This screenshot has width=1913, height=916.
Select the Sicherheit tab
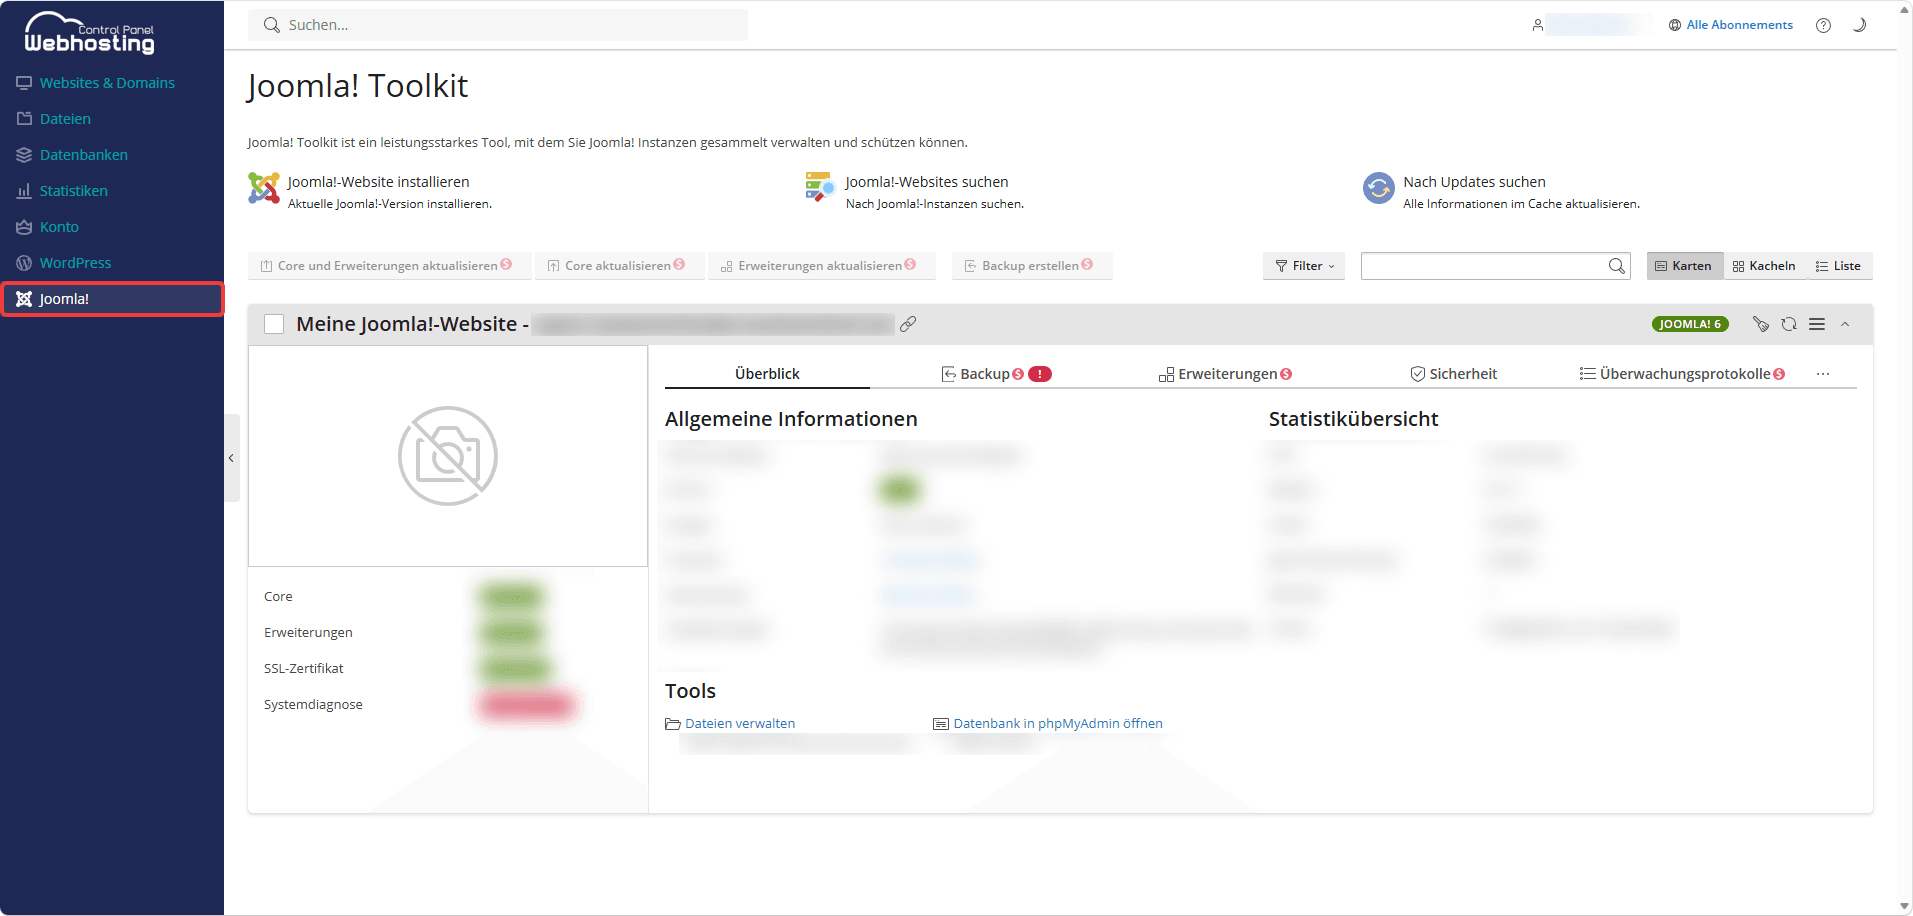pos(1454,374)
